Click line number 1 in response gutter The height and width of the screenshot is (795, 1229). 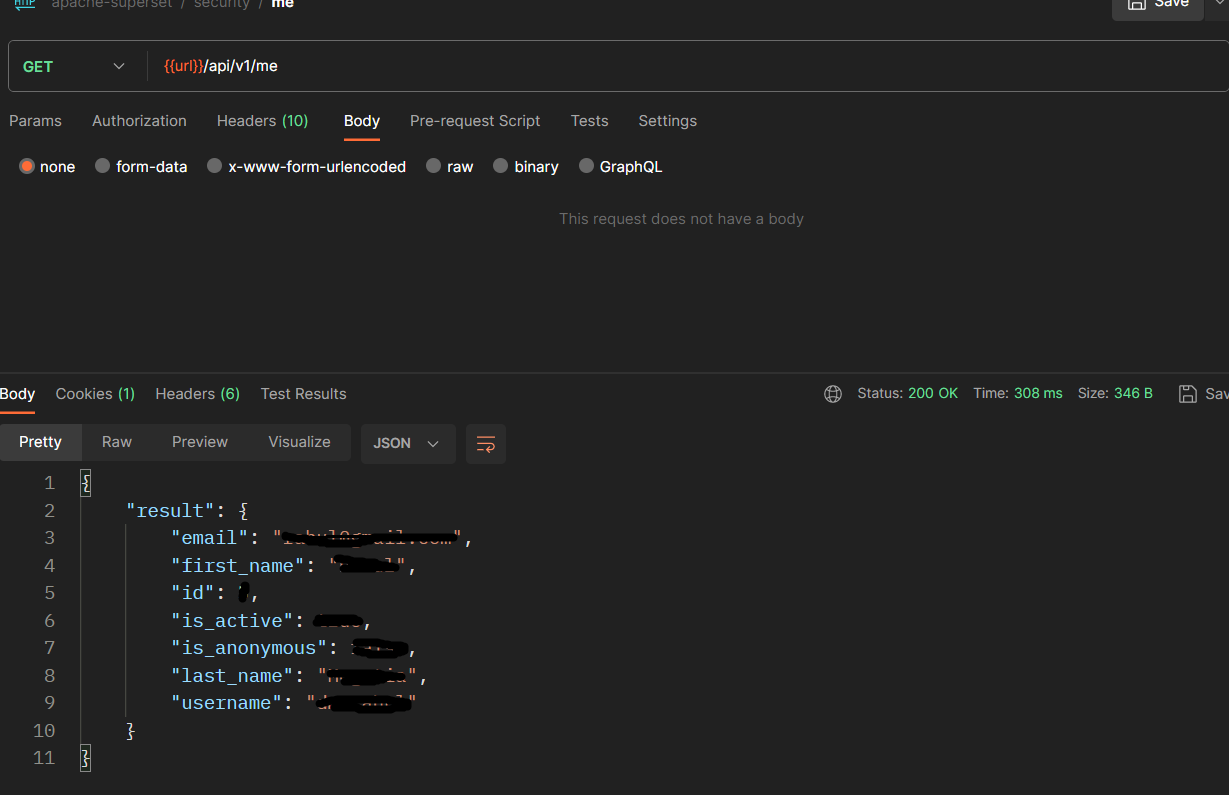point(49,483)
